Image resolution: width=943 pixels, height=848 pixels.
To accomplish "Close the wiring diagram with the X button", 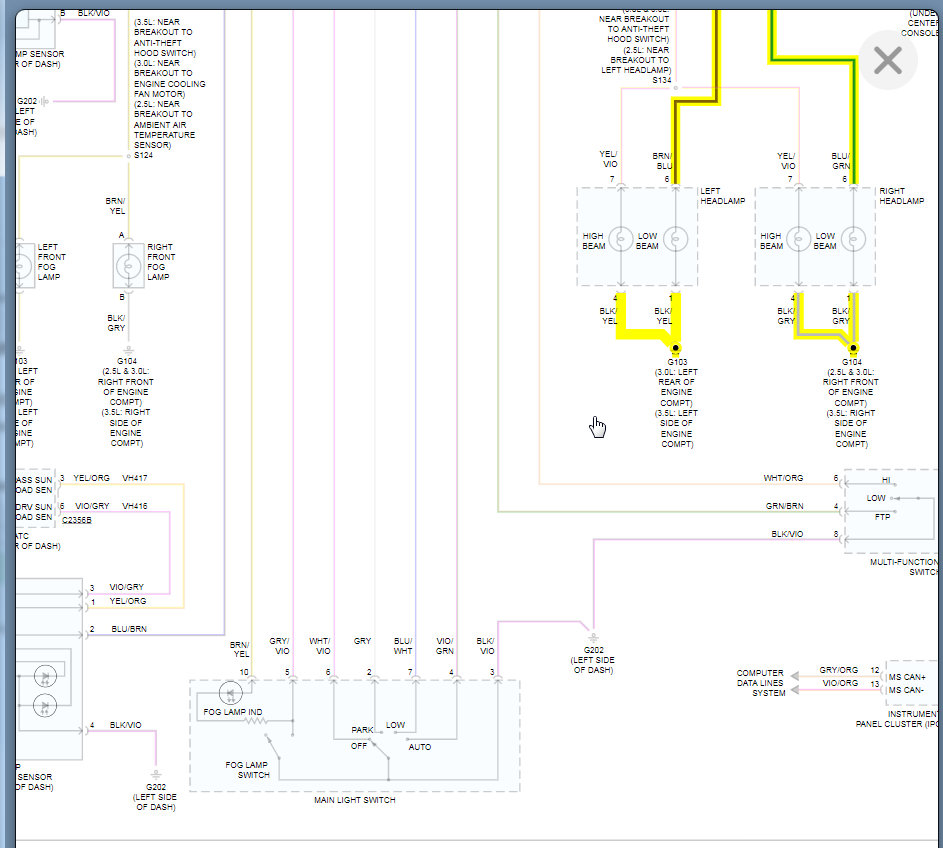I will coord(888,61).
